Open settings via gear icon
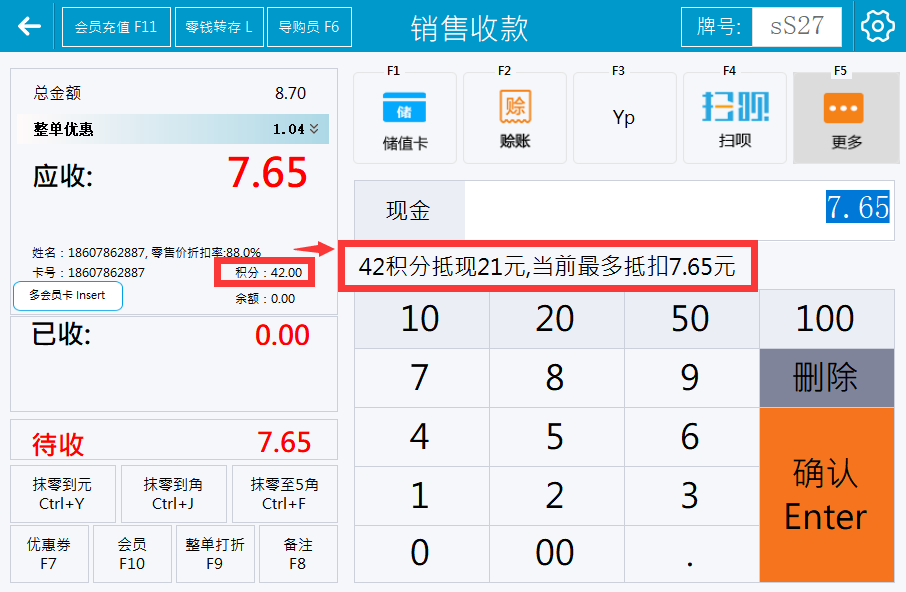Viewport: 906px width, 592px height. pos(877,26)
